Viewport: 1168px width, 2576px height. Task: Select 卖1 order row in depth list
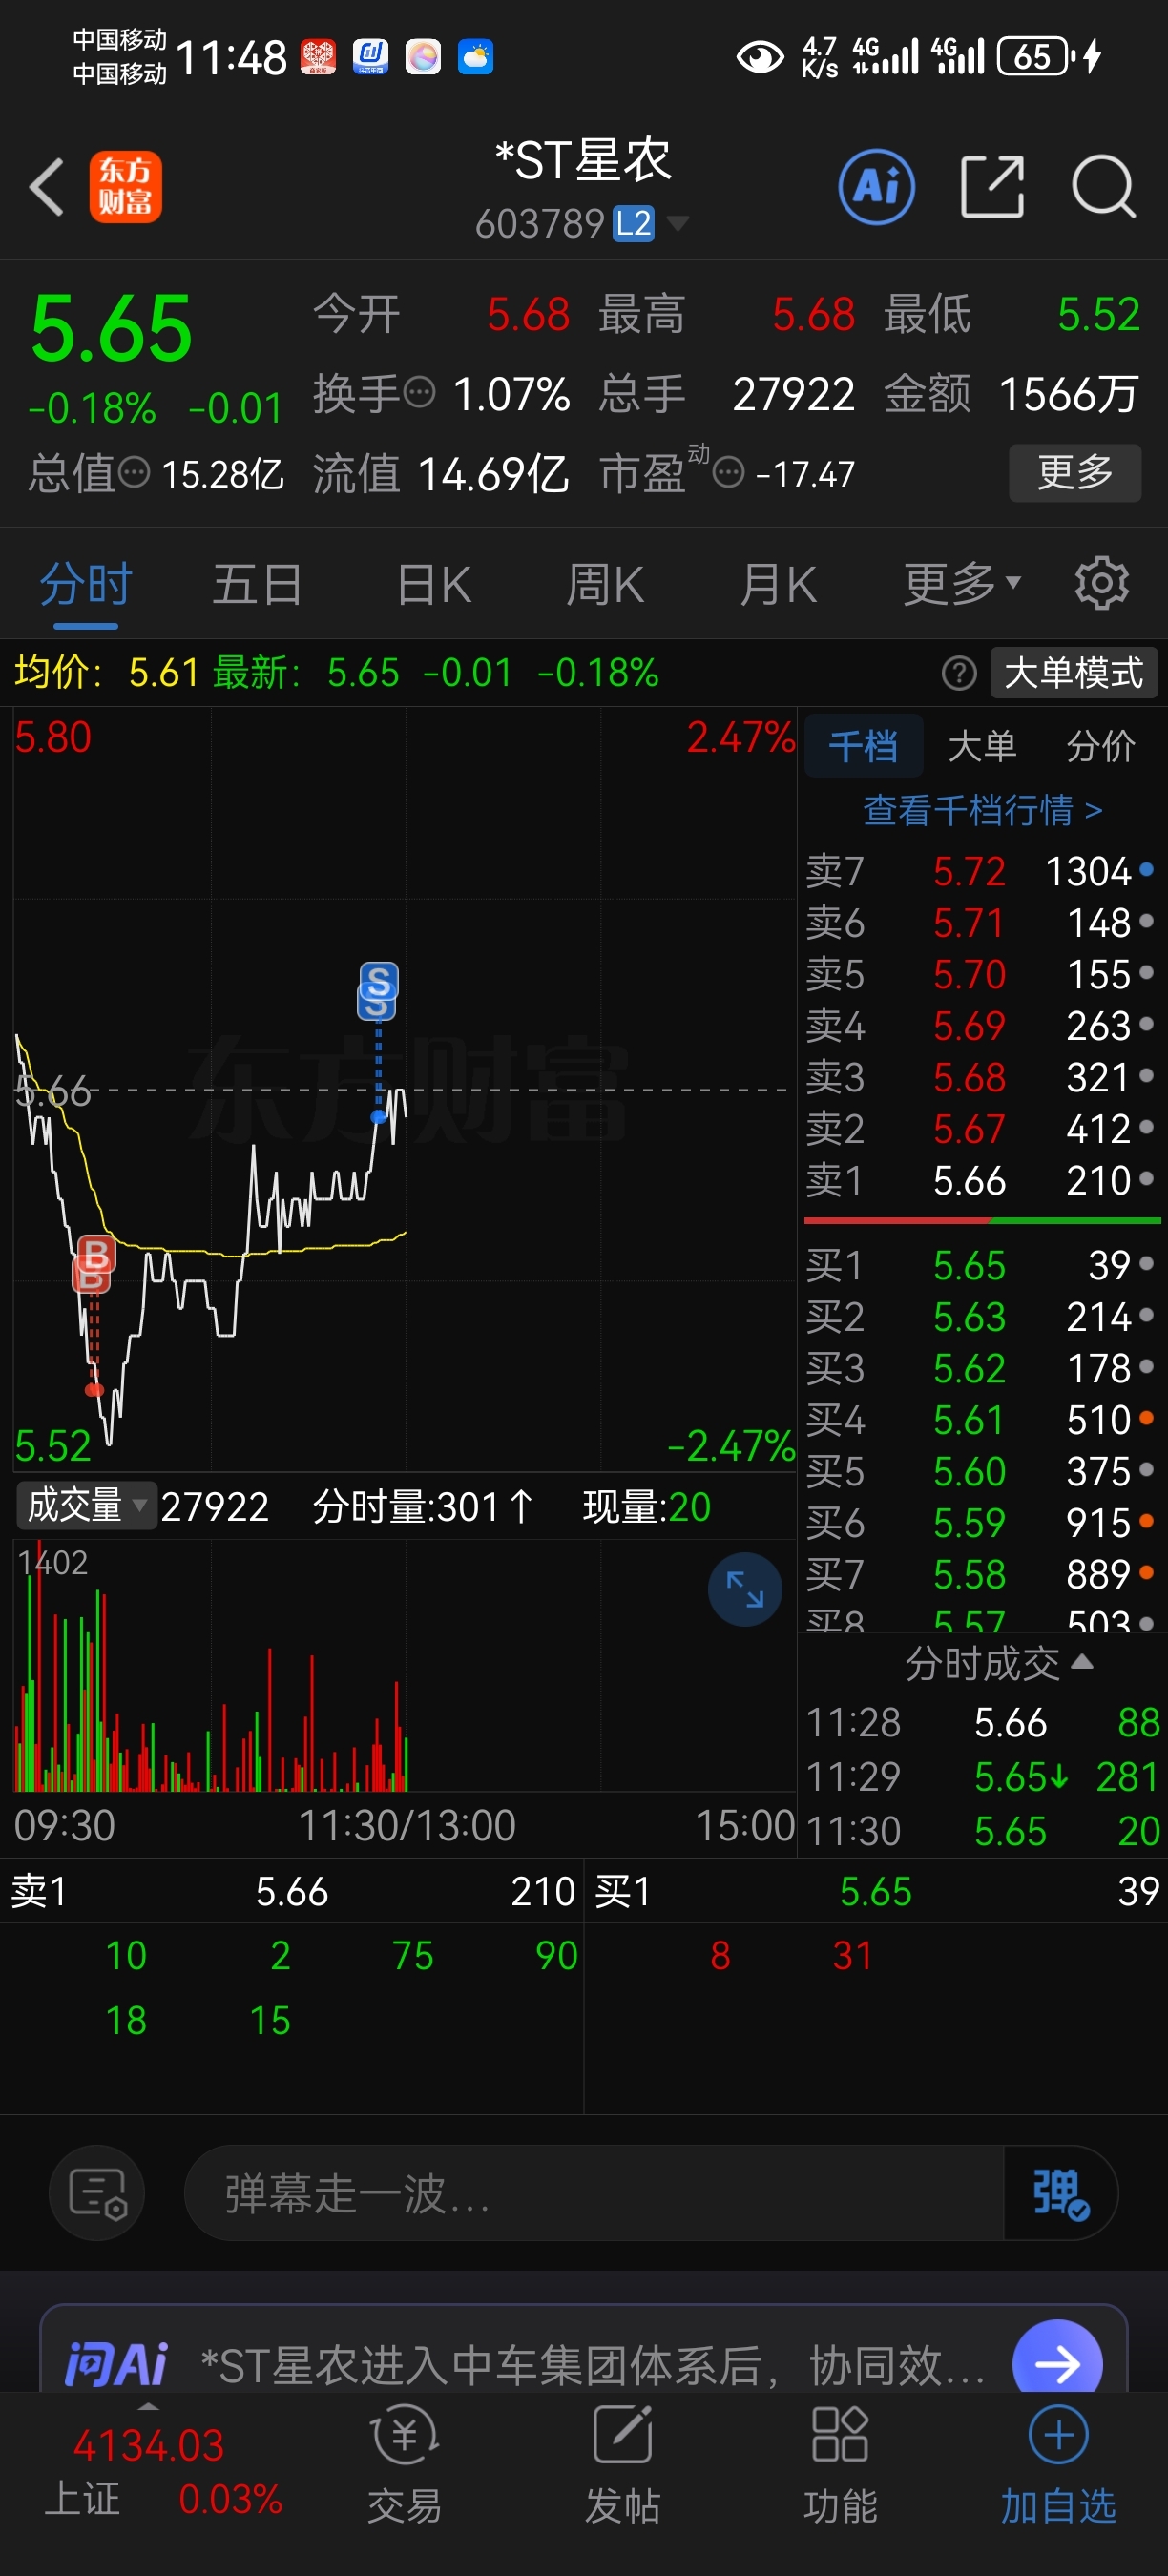[x=980, y=1180]
